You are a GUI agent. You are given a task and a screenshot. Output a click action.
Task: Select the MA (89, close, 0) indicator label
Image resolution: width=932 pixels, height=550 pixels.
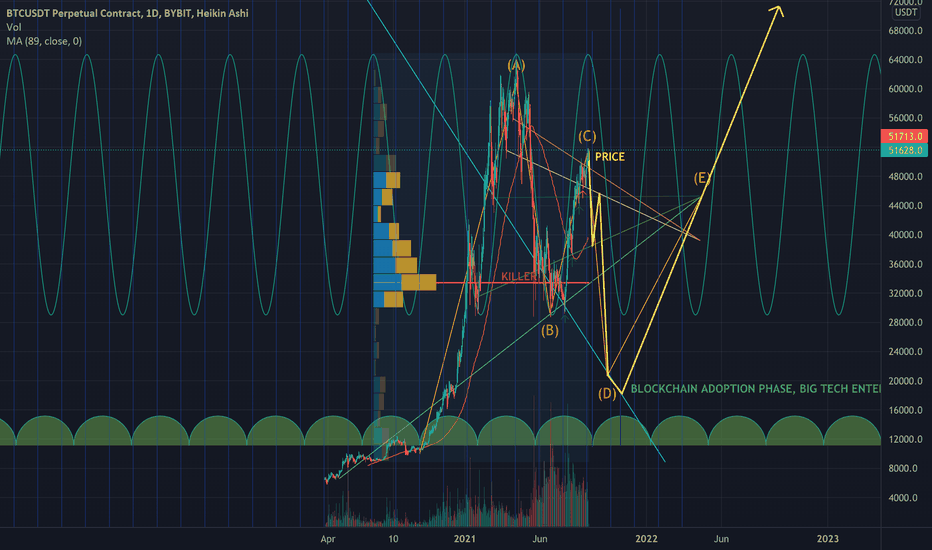(x=44, y=41)
